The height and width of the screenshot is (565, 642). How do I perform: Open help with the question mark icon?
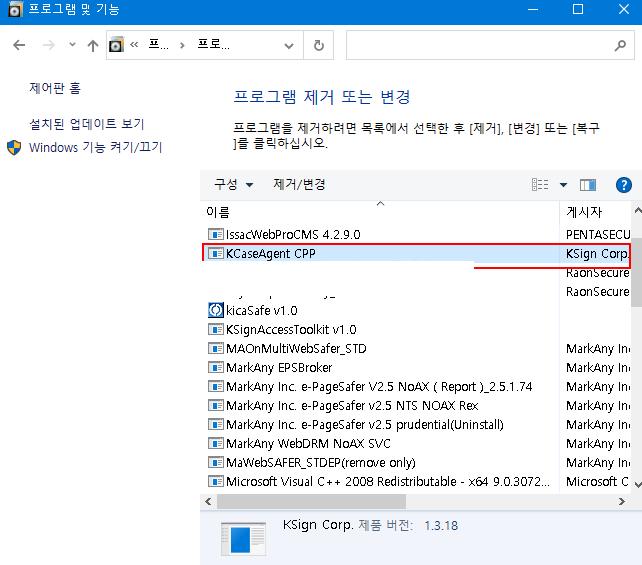[624, 185]
